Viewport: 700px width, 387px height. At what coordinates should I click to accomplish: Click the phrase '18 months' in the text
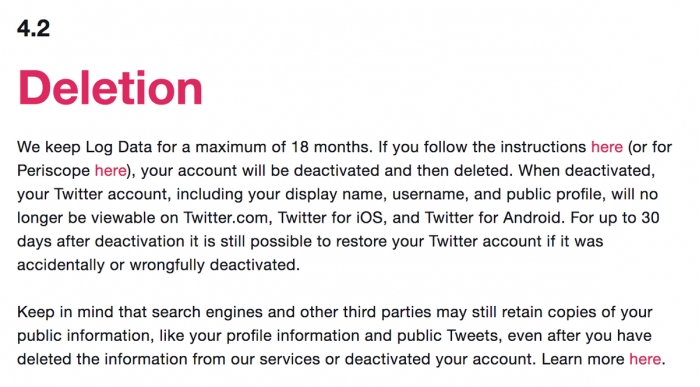(331, 147)
